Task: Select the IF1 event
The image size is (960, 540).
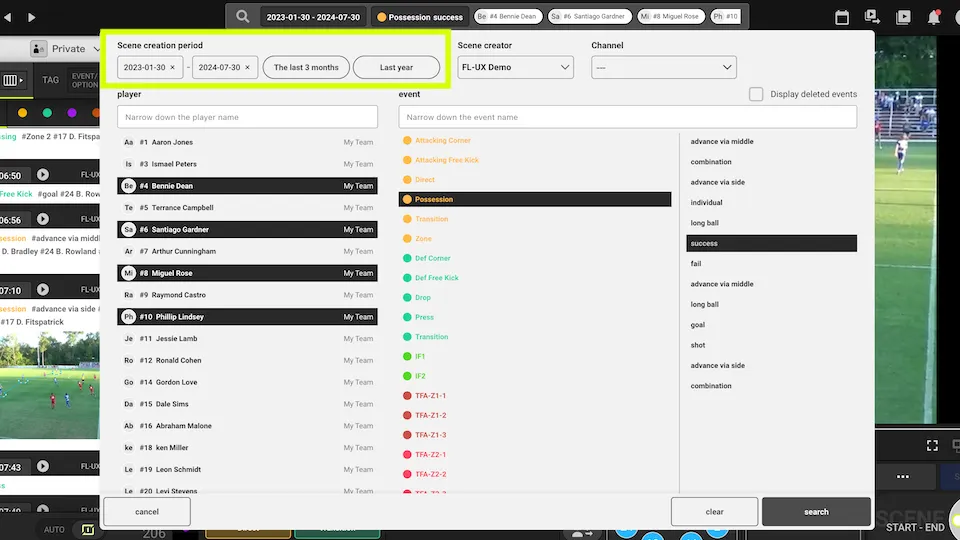Action: pyautogui.click(x=534, y=356)
